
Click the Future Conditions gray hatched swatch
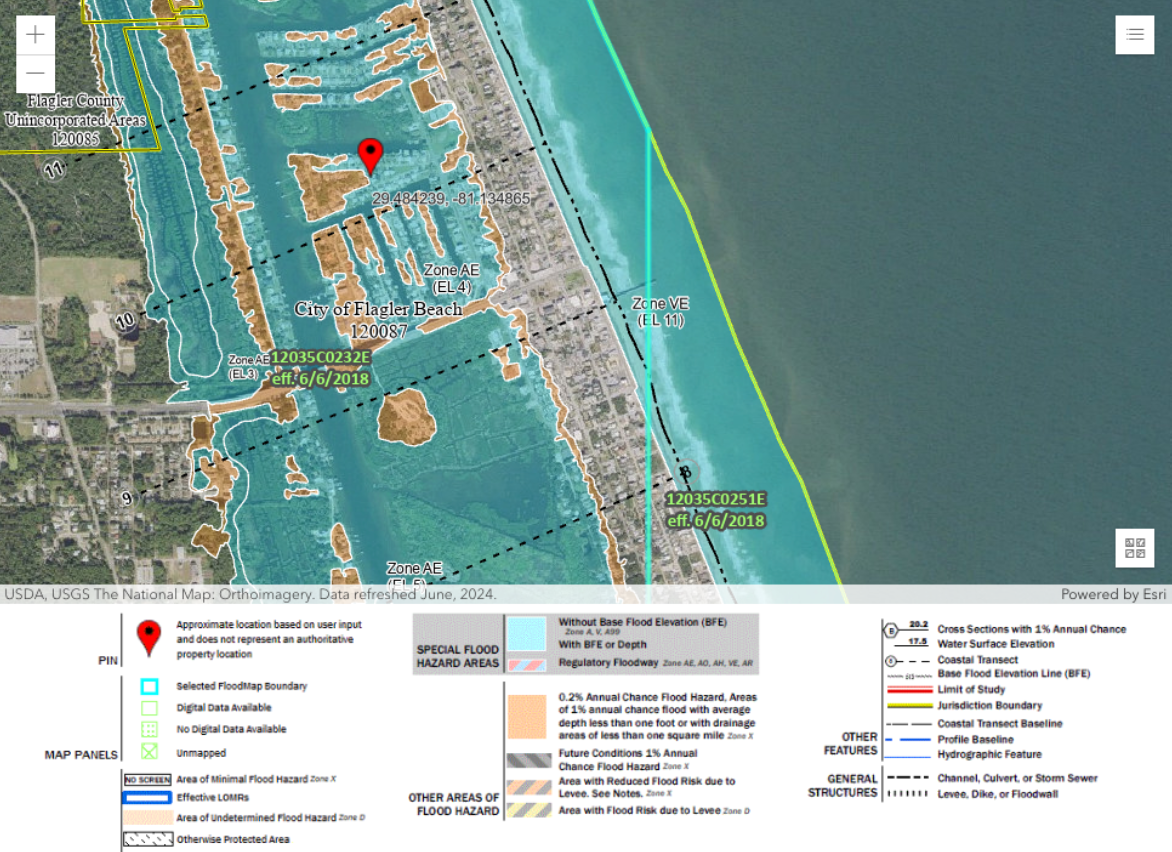point(529,761)
